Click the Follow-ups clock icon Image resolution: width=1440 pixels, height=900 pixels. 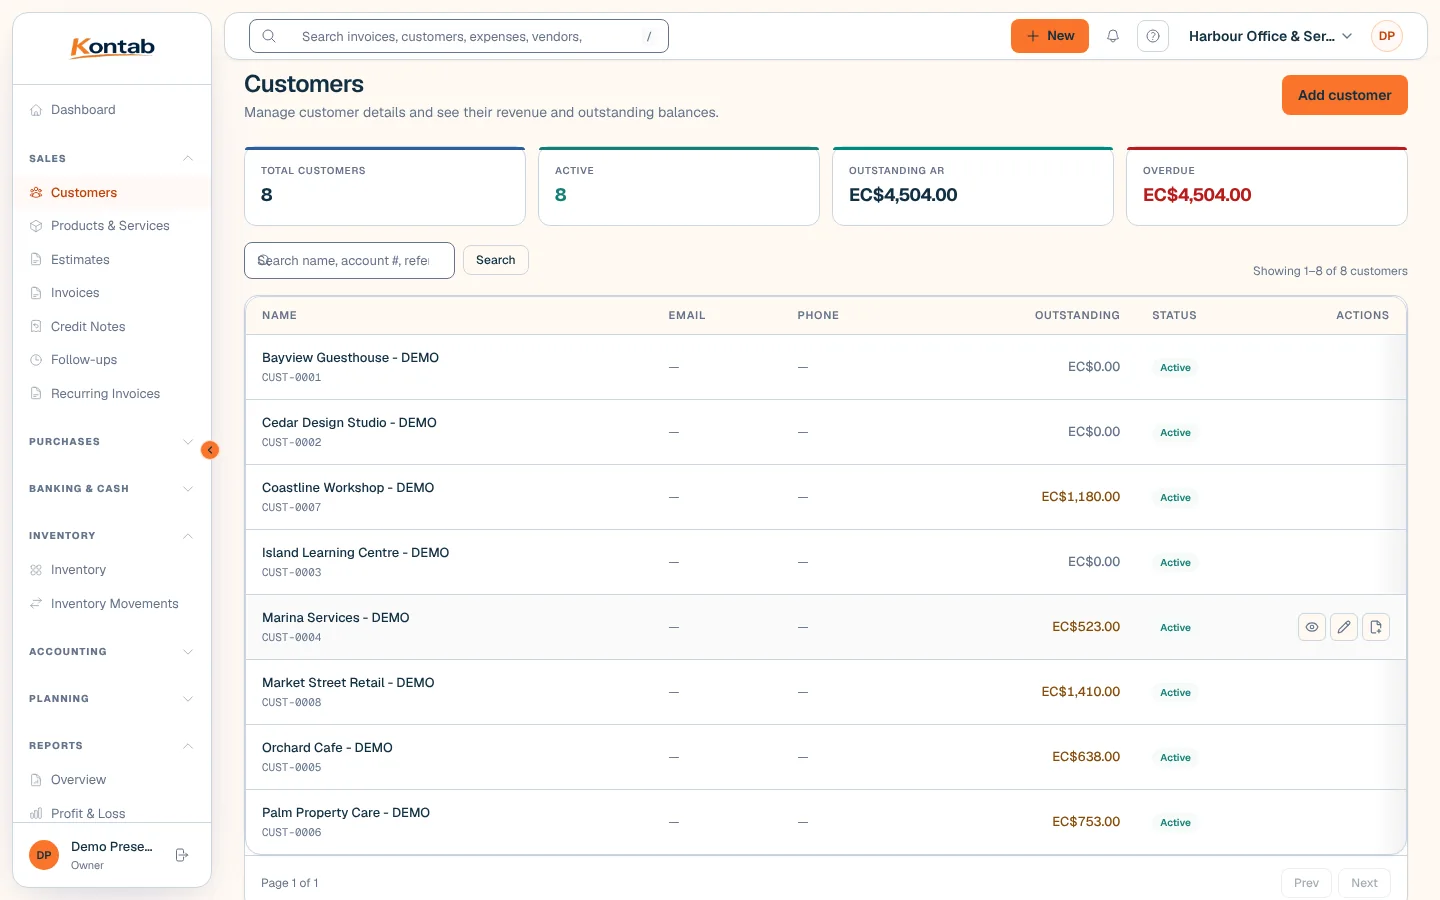pyautogui.click(x=36, y=360)
